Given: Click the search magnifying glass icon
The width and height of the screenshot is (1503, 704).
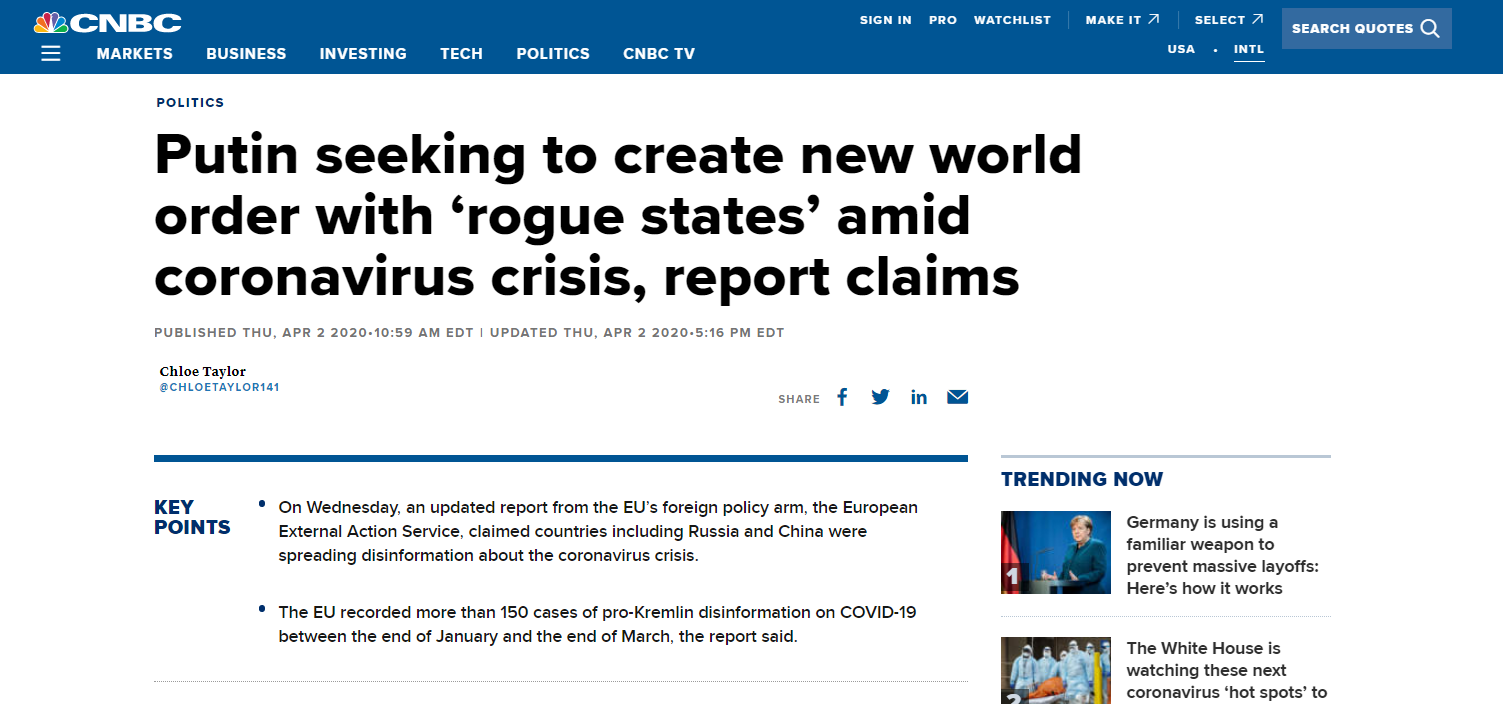Looking at the screenshot, I should pos(1430,28).
